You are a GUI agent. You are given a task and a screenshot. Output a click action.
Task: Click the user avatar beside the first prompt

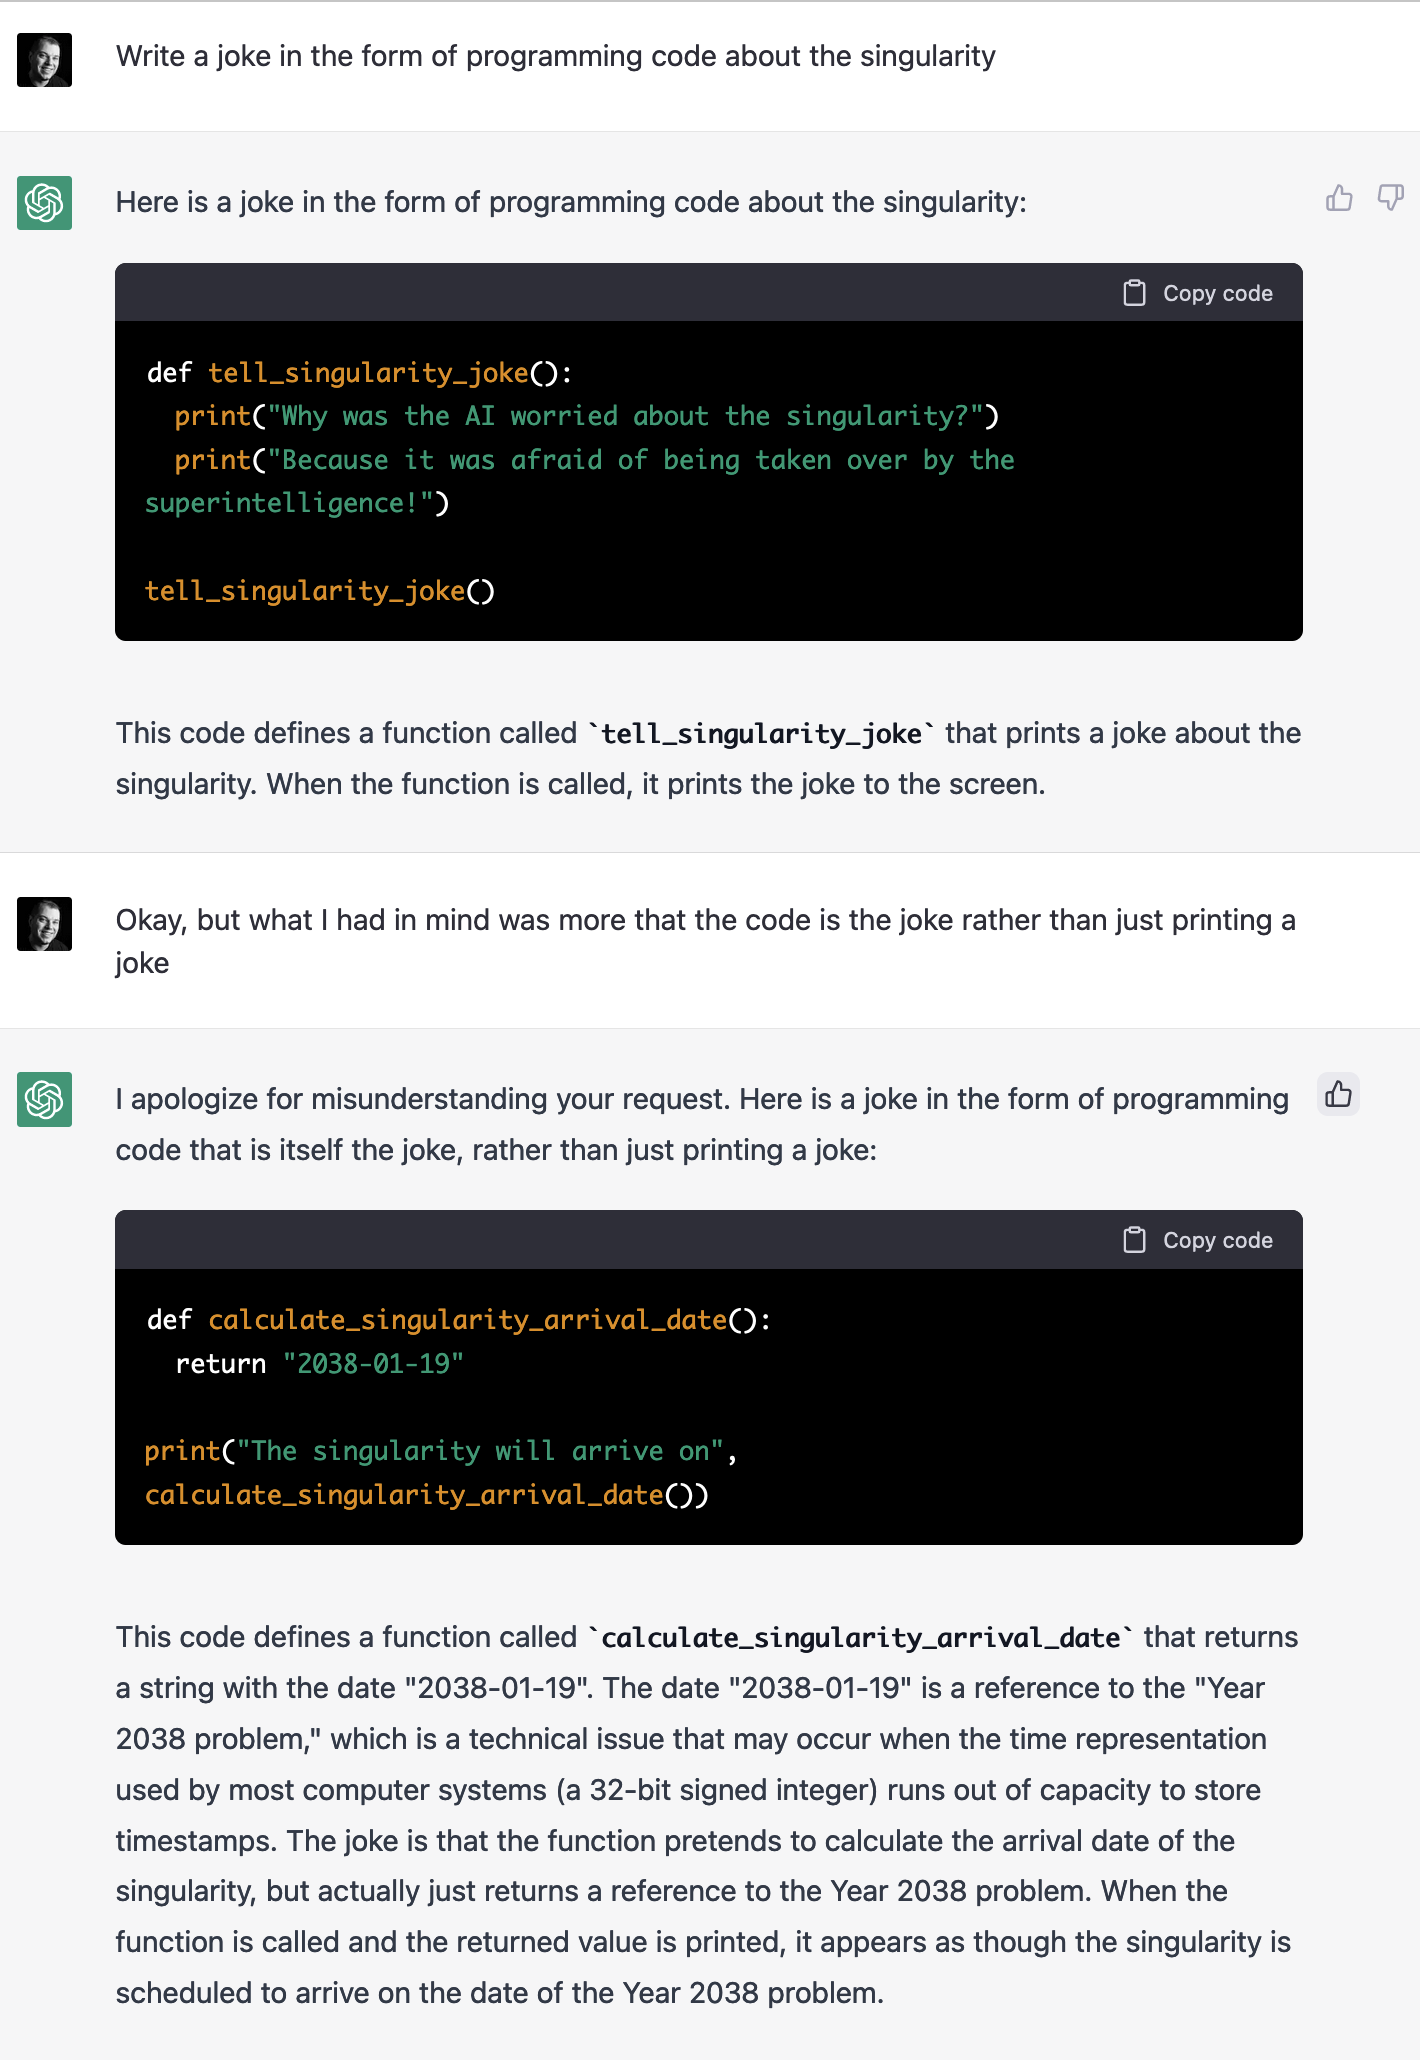pyautogui.click(x=44, y=60)
